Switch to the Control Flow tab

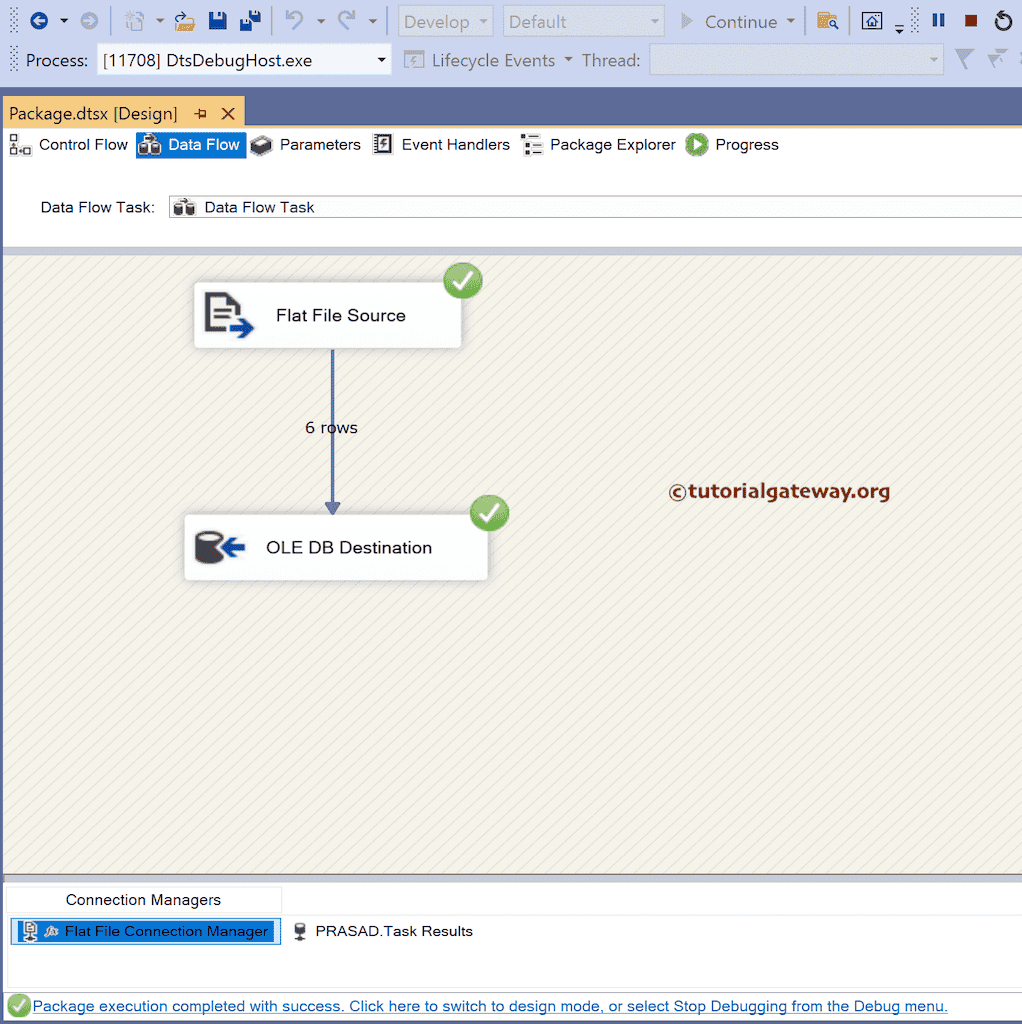pos(82,144)
